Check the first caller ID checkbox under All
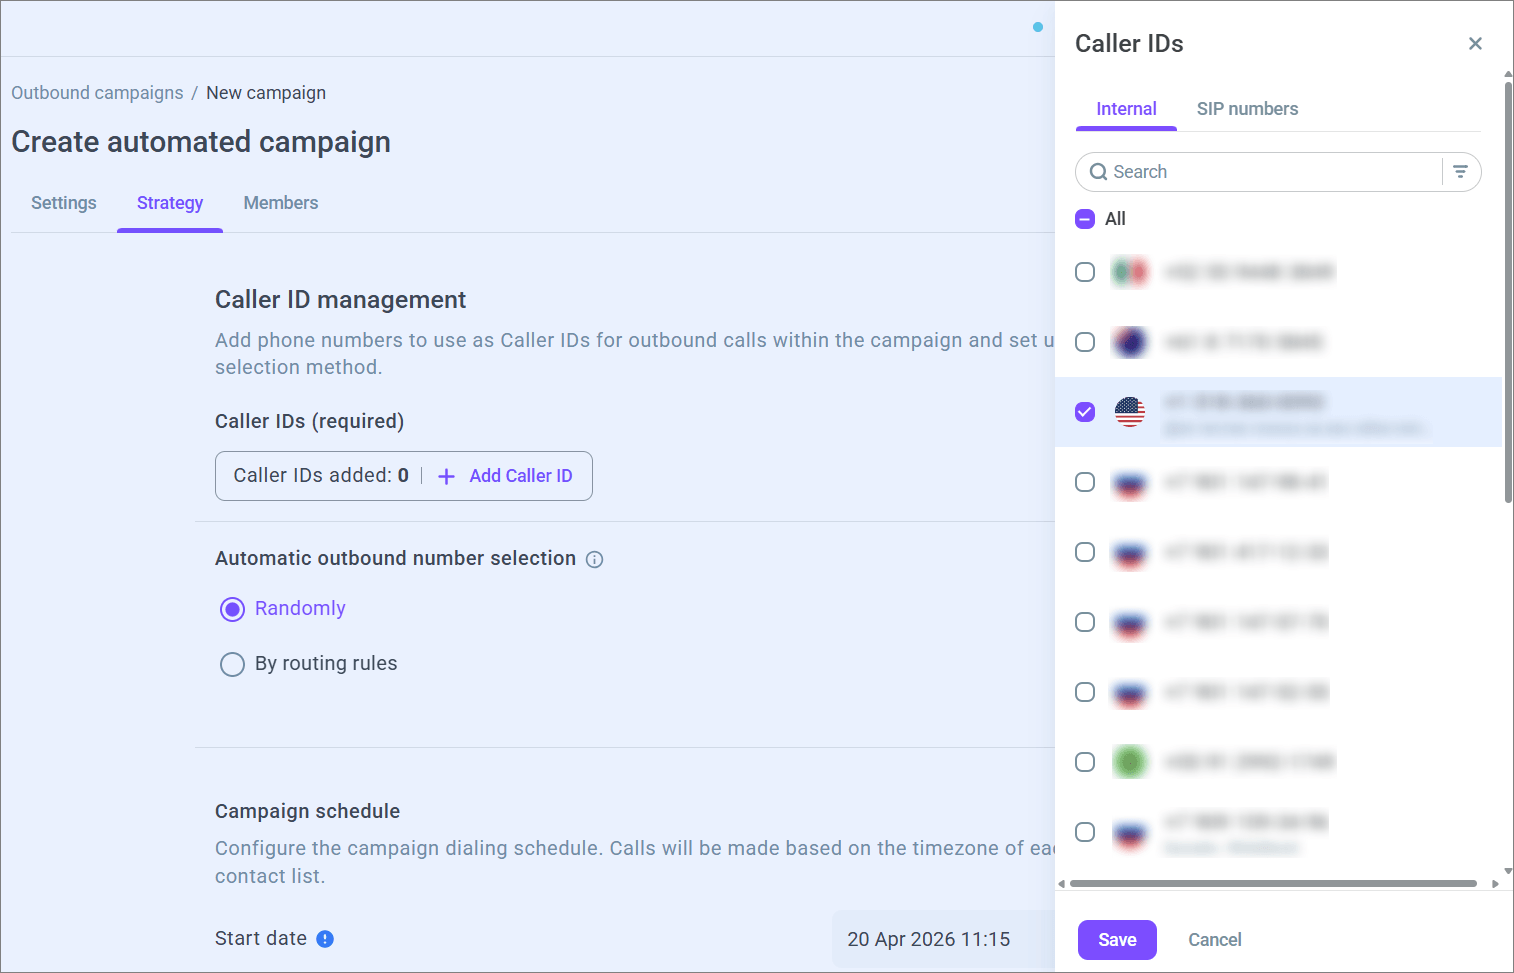 [1085, 272]
